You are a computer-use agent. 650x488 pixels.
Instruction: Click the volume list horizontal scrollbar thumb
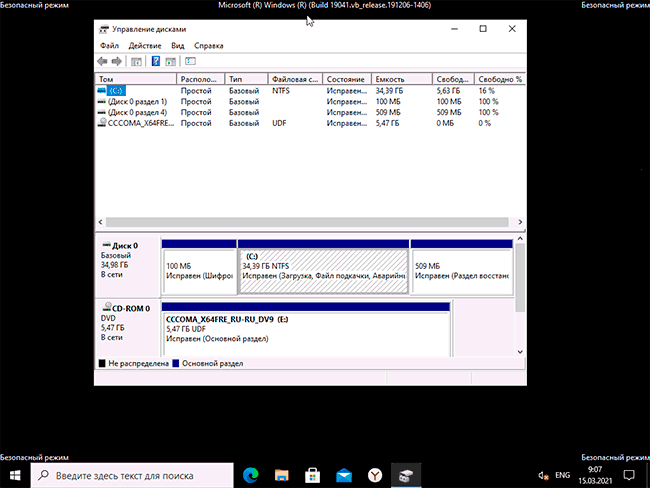[307, 222]
